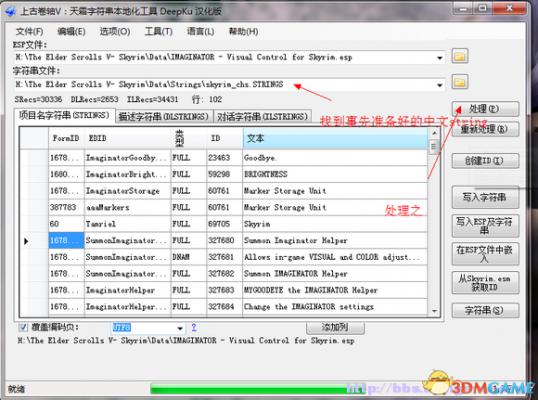Select "Summon Imaginator Helper" text cell

point(335,240)
